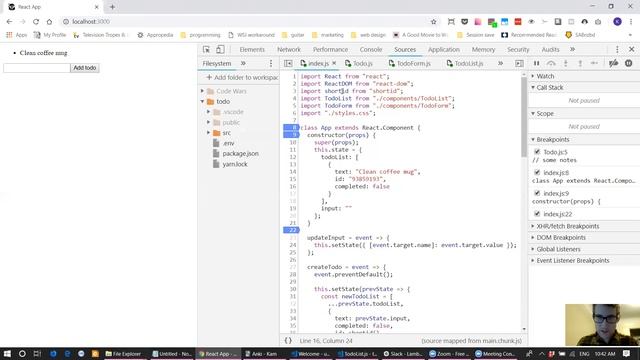Click Add folder to workspace
The width and height of the screenshot is (640, 360).
242,77
